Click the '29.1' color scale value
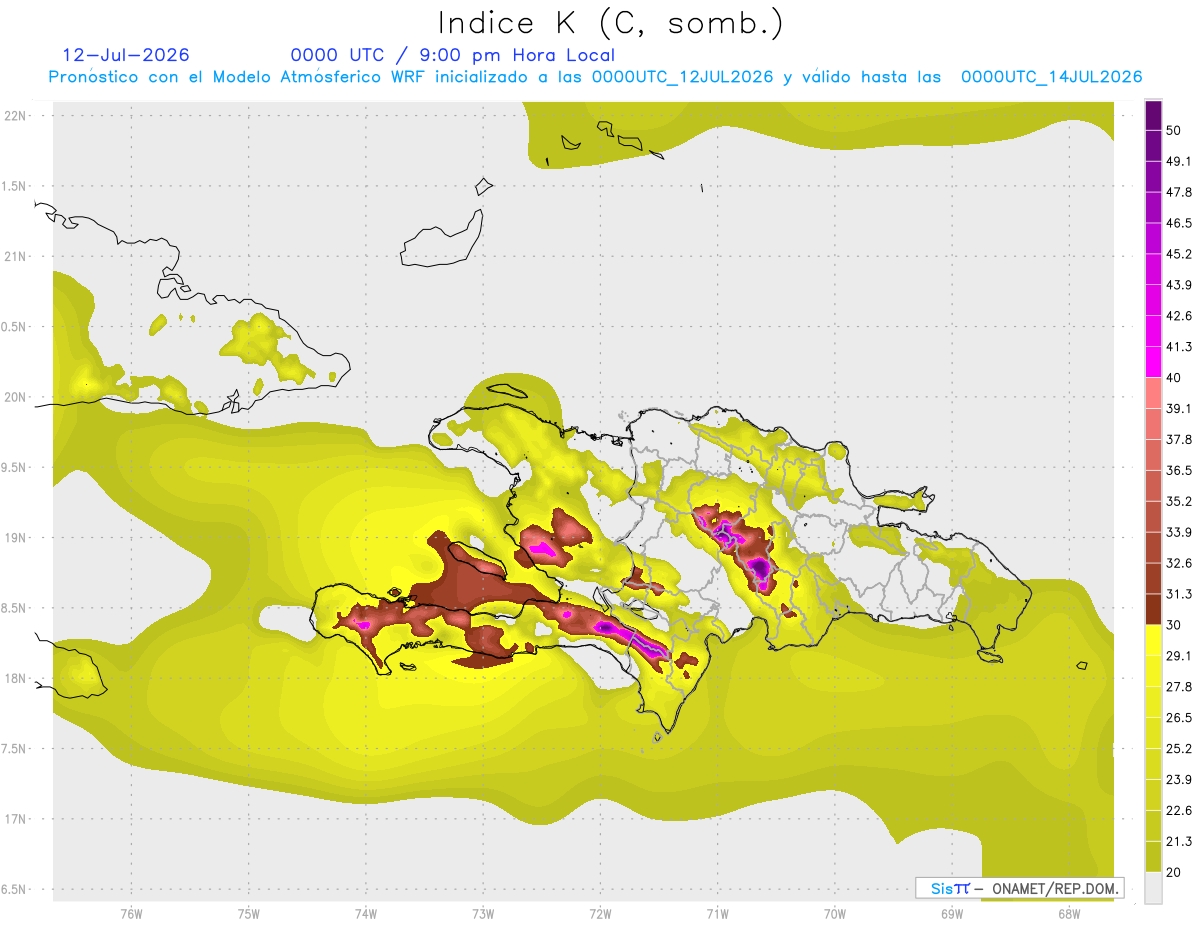The width and height of the screenshot is (1200, 927). coord(1179,655)
